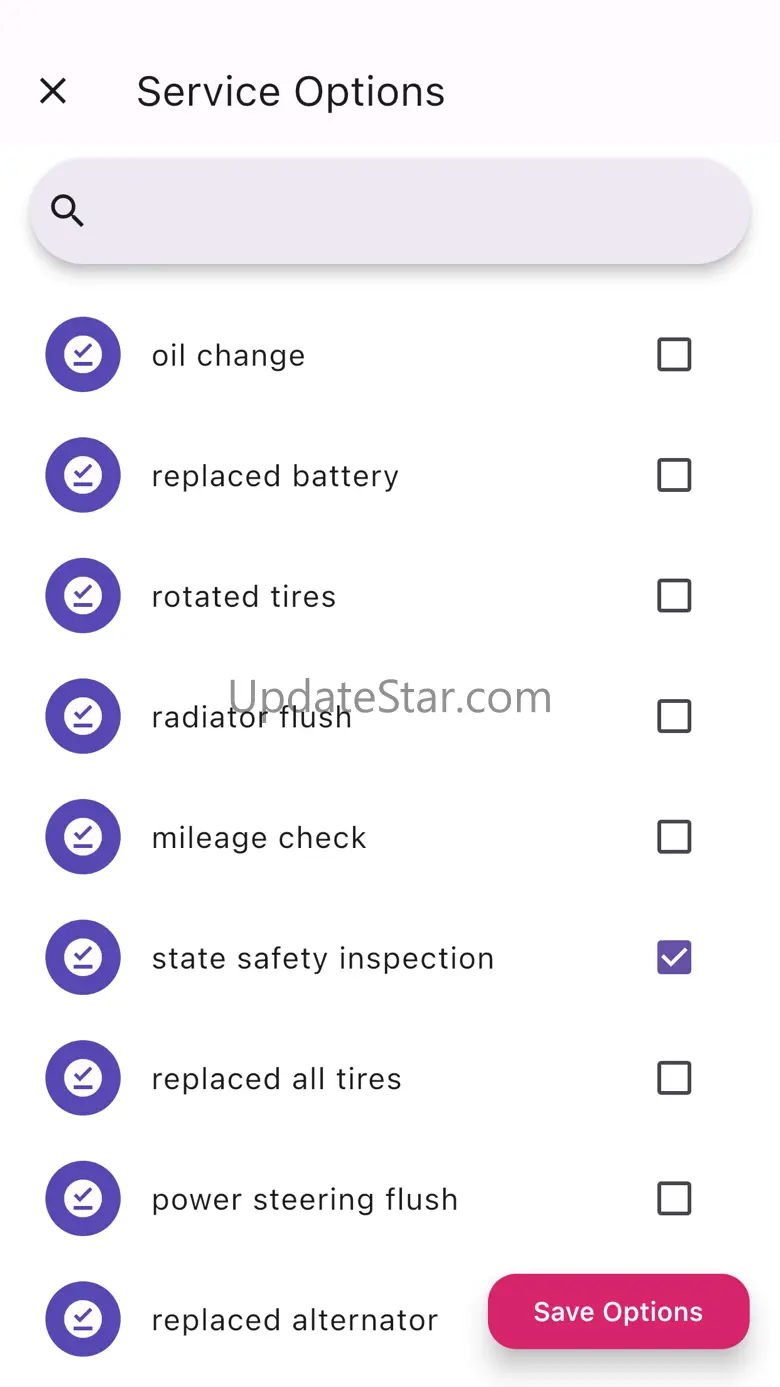Tick the rotated tires checkbox
This screenshot has height=1387, width=780.
(x=674, y=596)
